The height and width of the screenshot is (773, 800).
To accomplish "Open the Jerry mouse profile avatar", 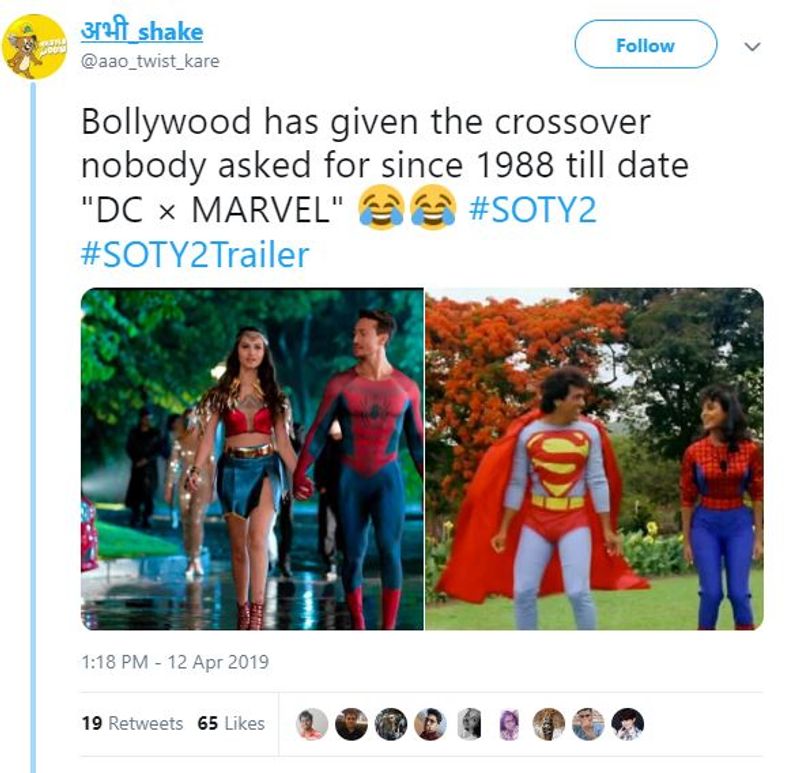I will click(x=34, y=47).
